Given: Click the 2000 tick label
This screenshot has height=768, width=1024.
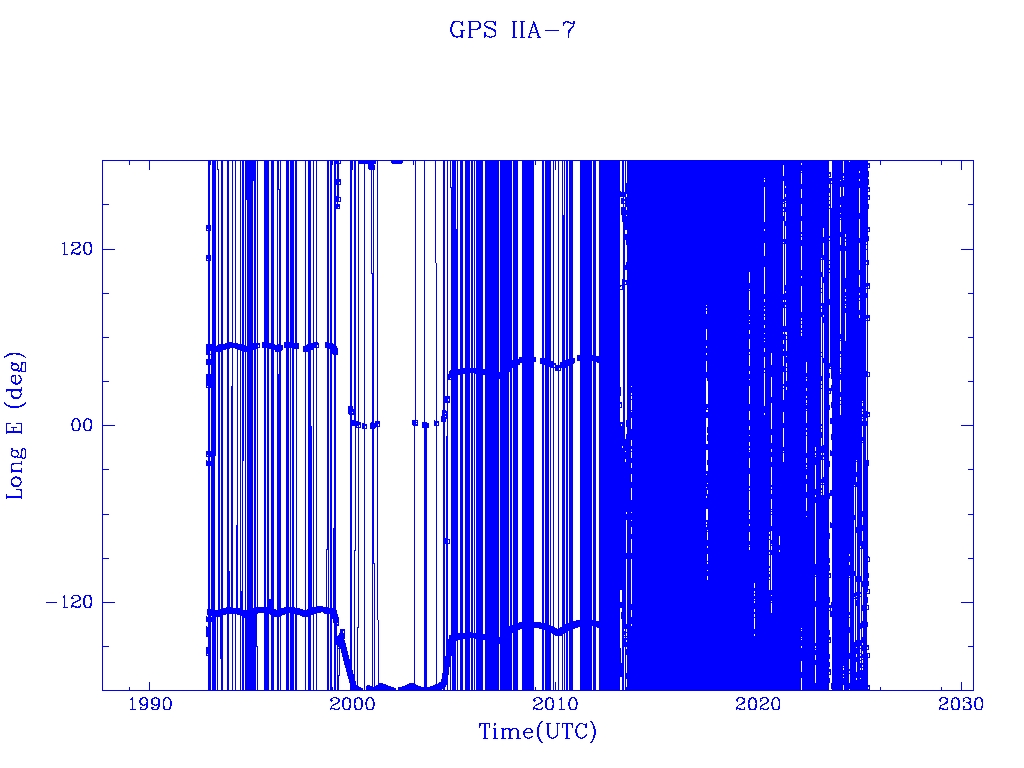Looking at the screenshot, I should click(x=353, y=704).
